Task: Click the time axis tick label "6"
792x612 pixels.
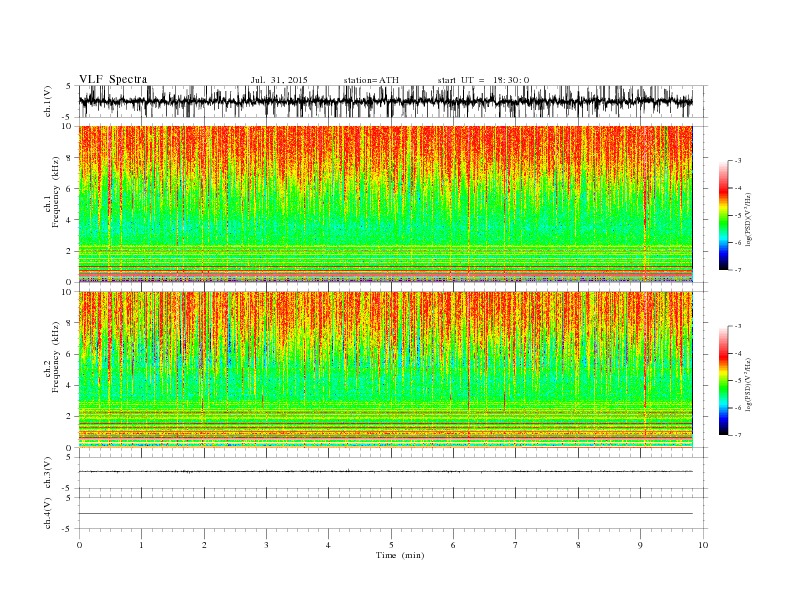Action: (453, 545)
